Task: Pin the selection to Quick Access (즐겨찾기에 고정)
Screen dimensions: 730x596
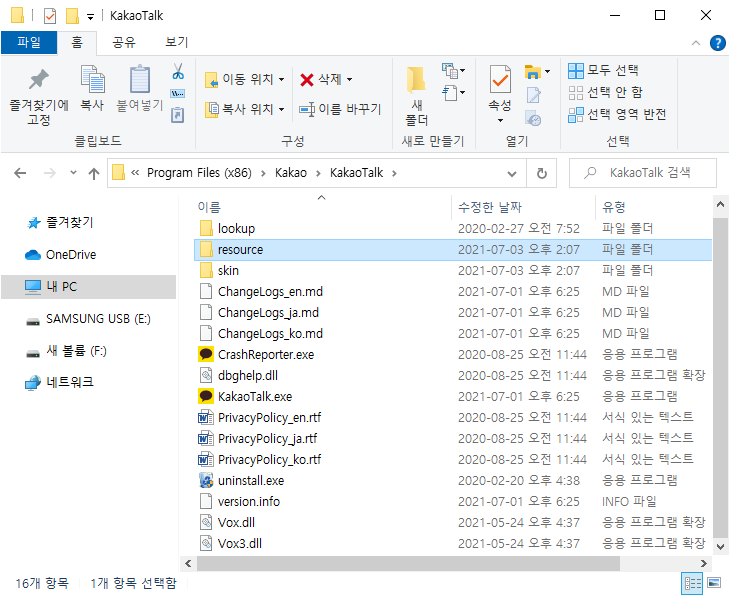Action: pos(39,96)
